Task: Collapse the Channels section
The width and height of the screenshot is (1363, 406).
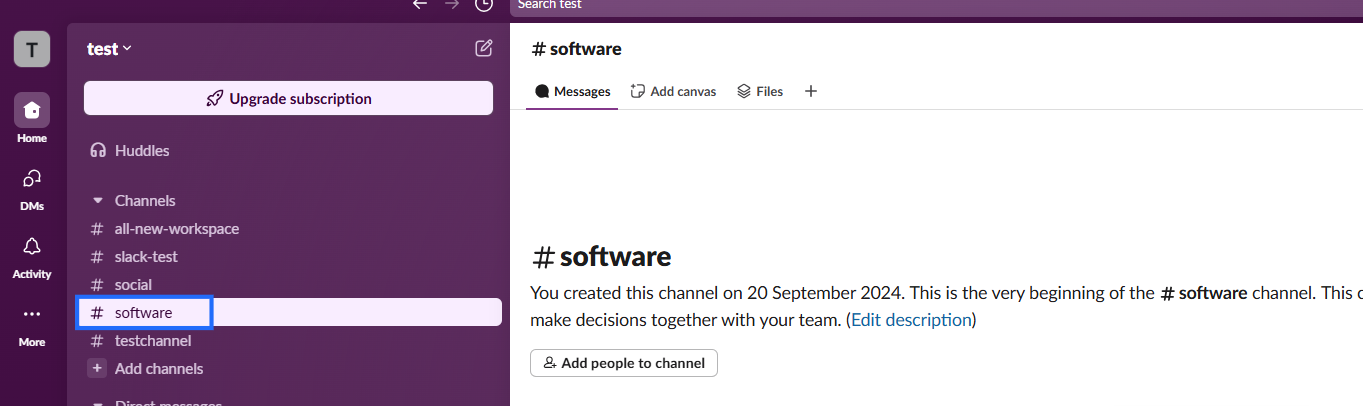Action: tap(97, 201)
